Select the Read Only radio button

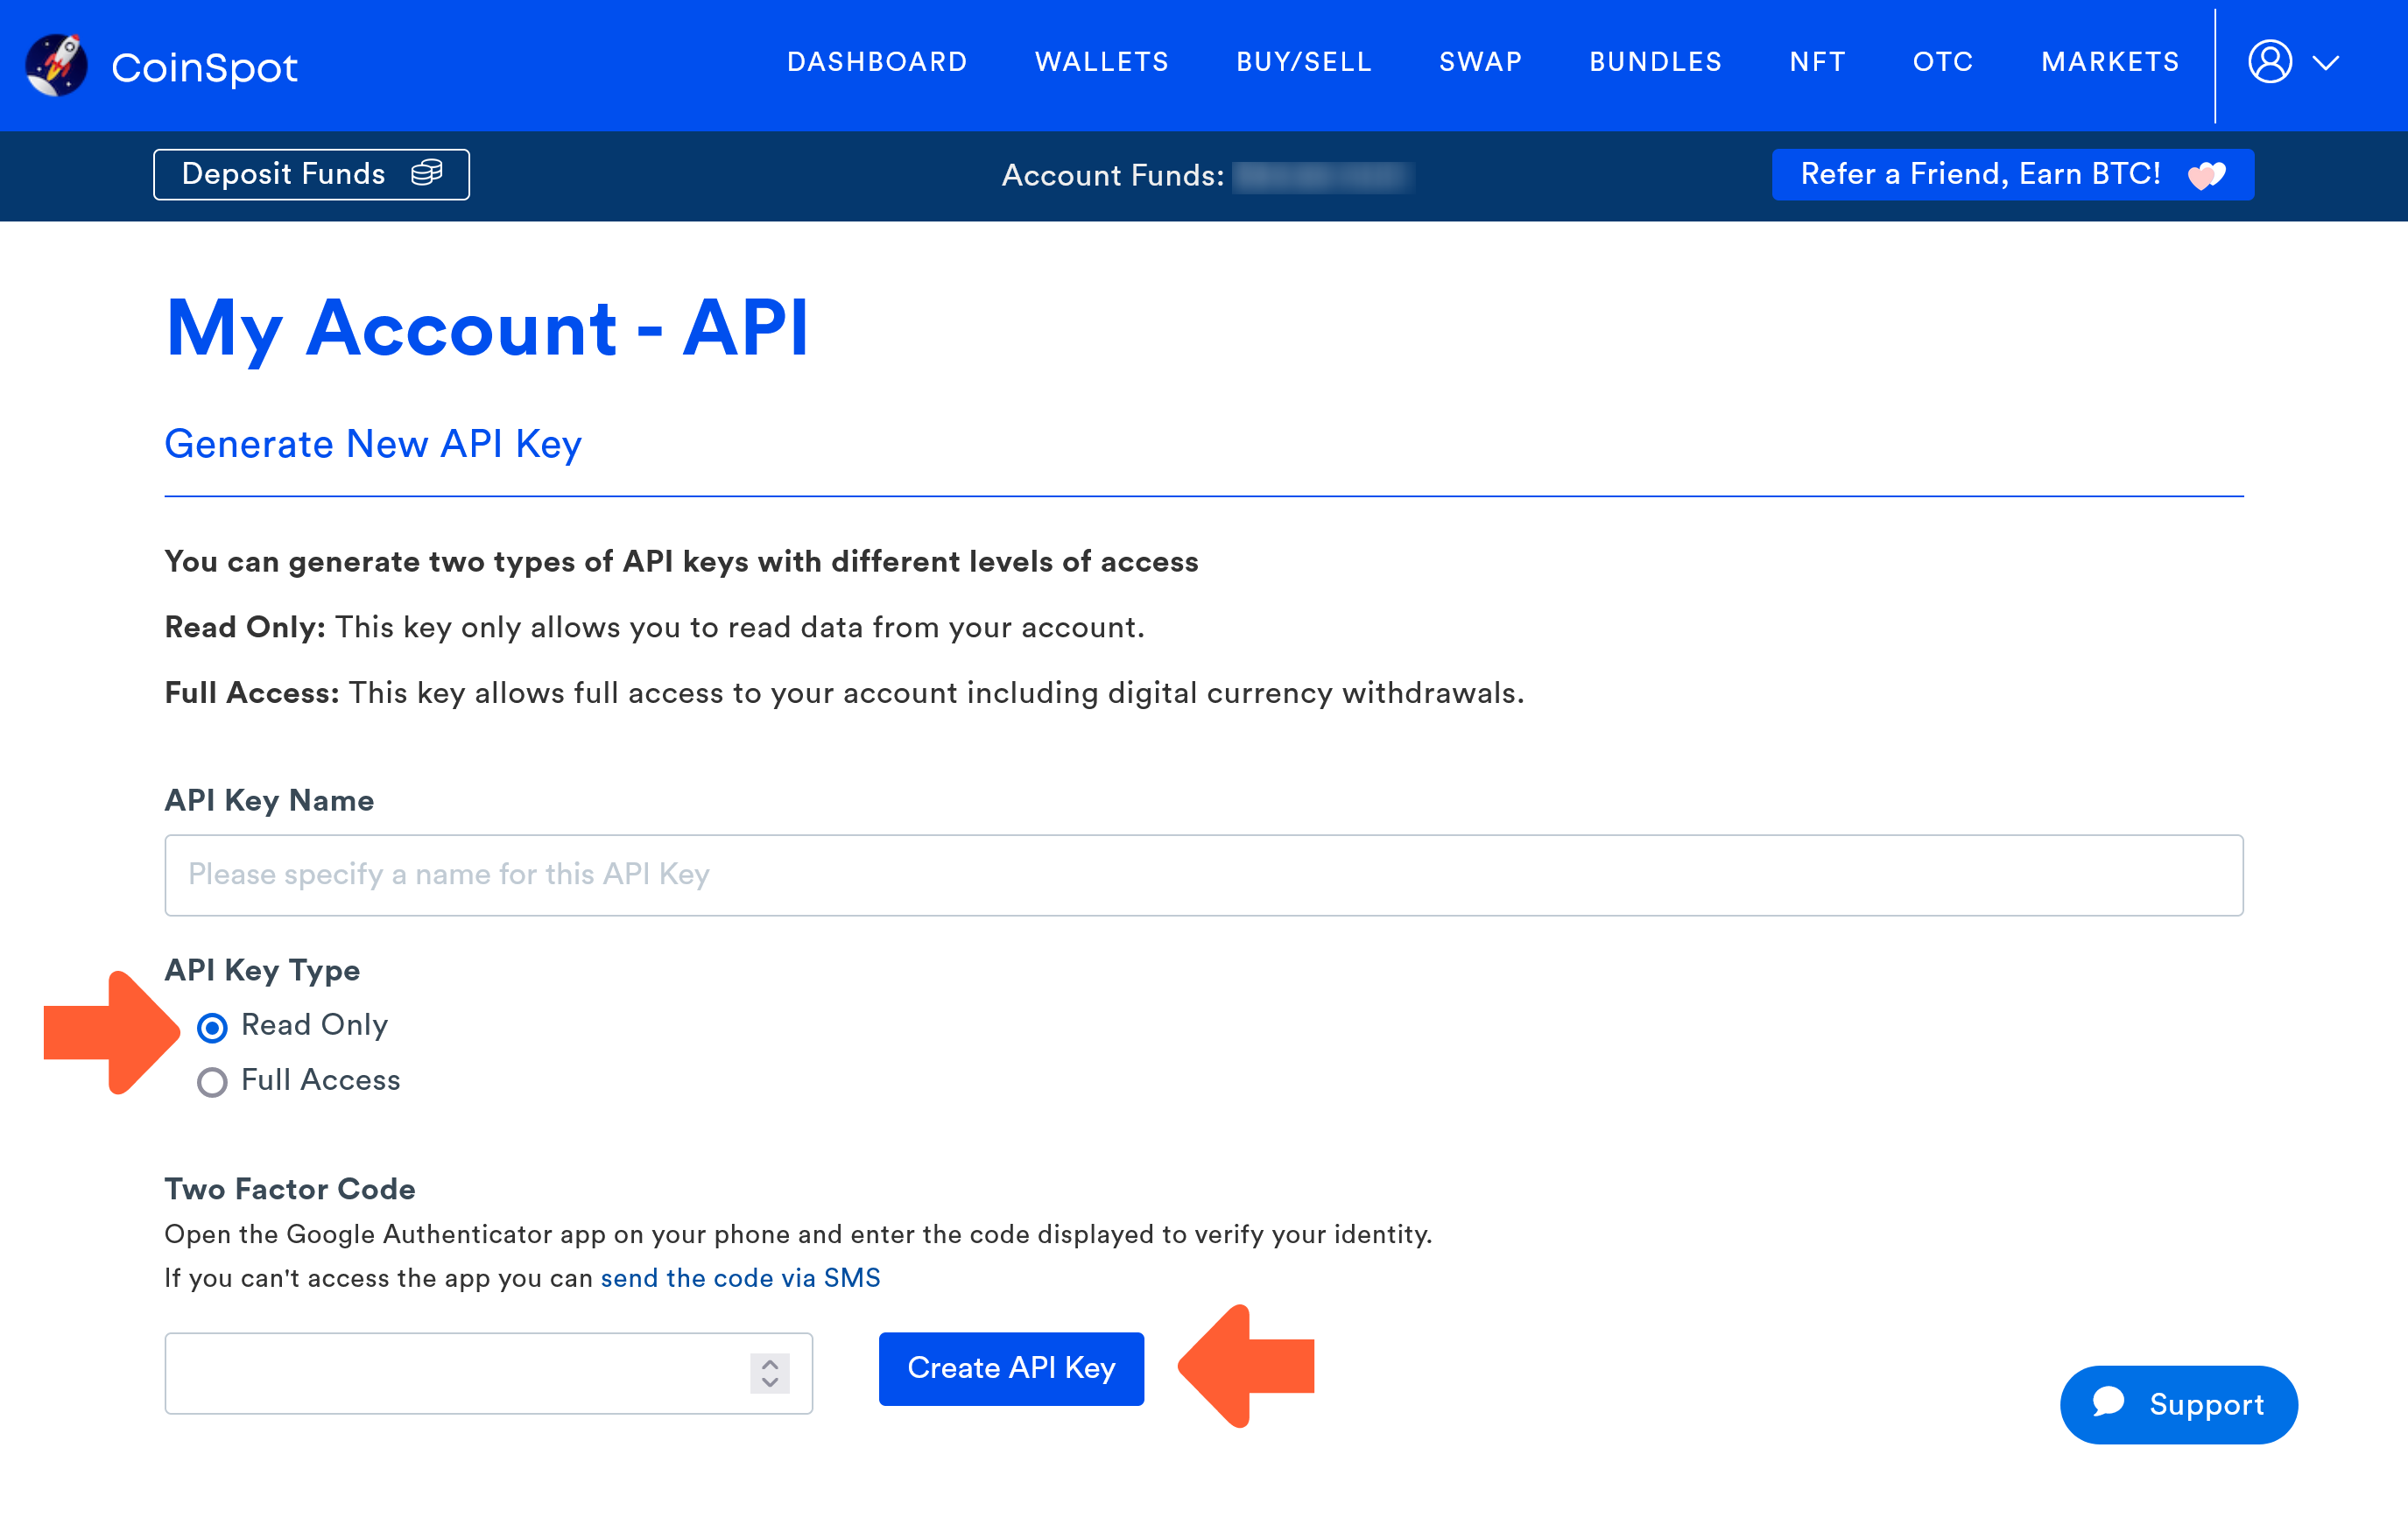click(x=212, y=1026)
